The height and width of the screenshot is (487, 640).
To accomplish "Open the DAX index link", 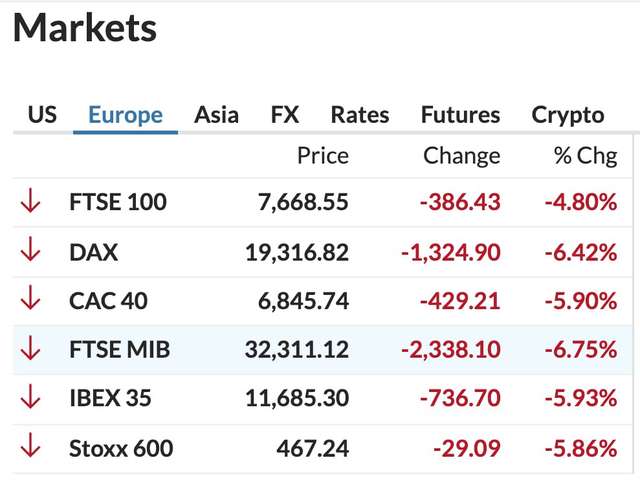I will point(94,252).
